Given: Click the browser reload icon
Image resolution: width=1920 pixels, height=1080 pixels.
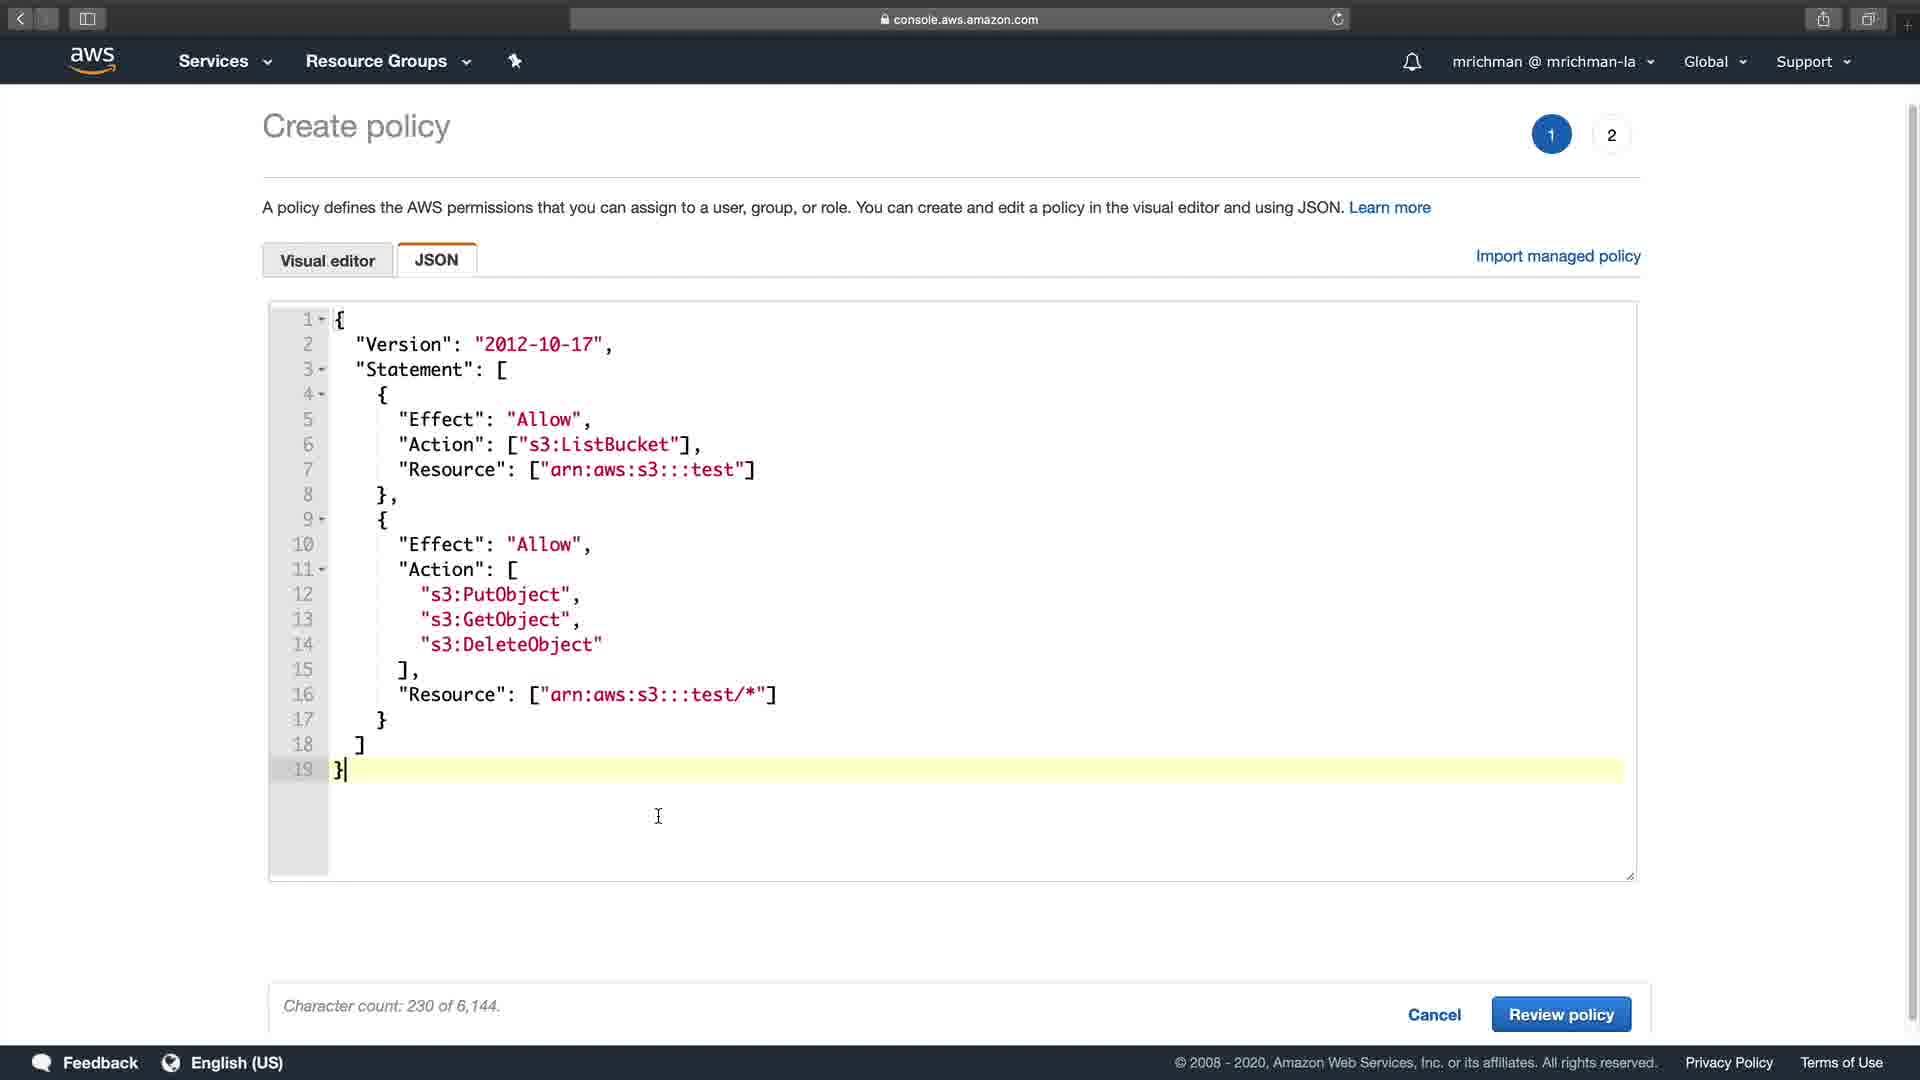Looking at the screenshot, I should (1337, 19).
